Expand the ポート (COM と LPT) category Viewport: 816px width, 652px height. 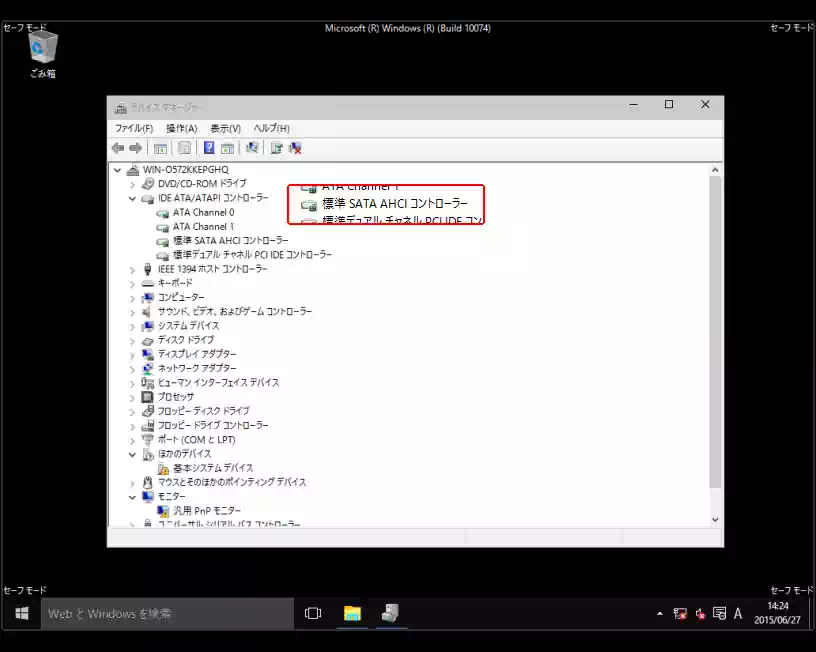[x=132, y=440]
